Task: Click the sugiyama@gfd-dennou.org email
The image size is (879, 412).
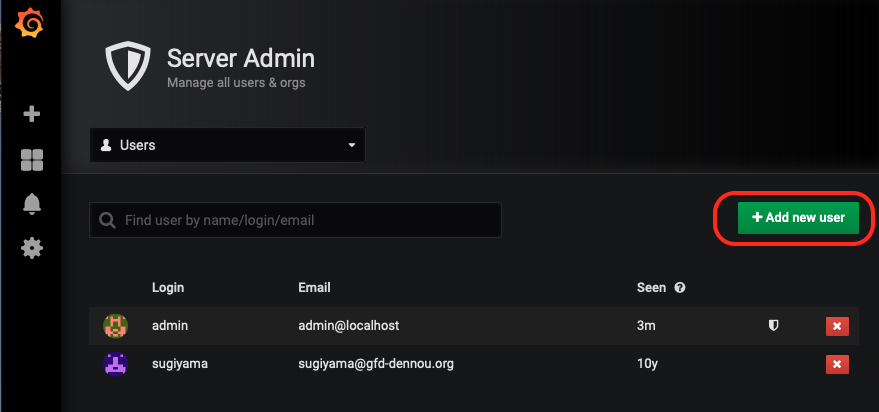Action: [x=376, y=364]
